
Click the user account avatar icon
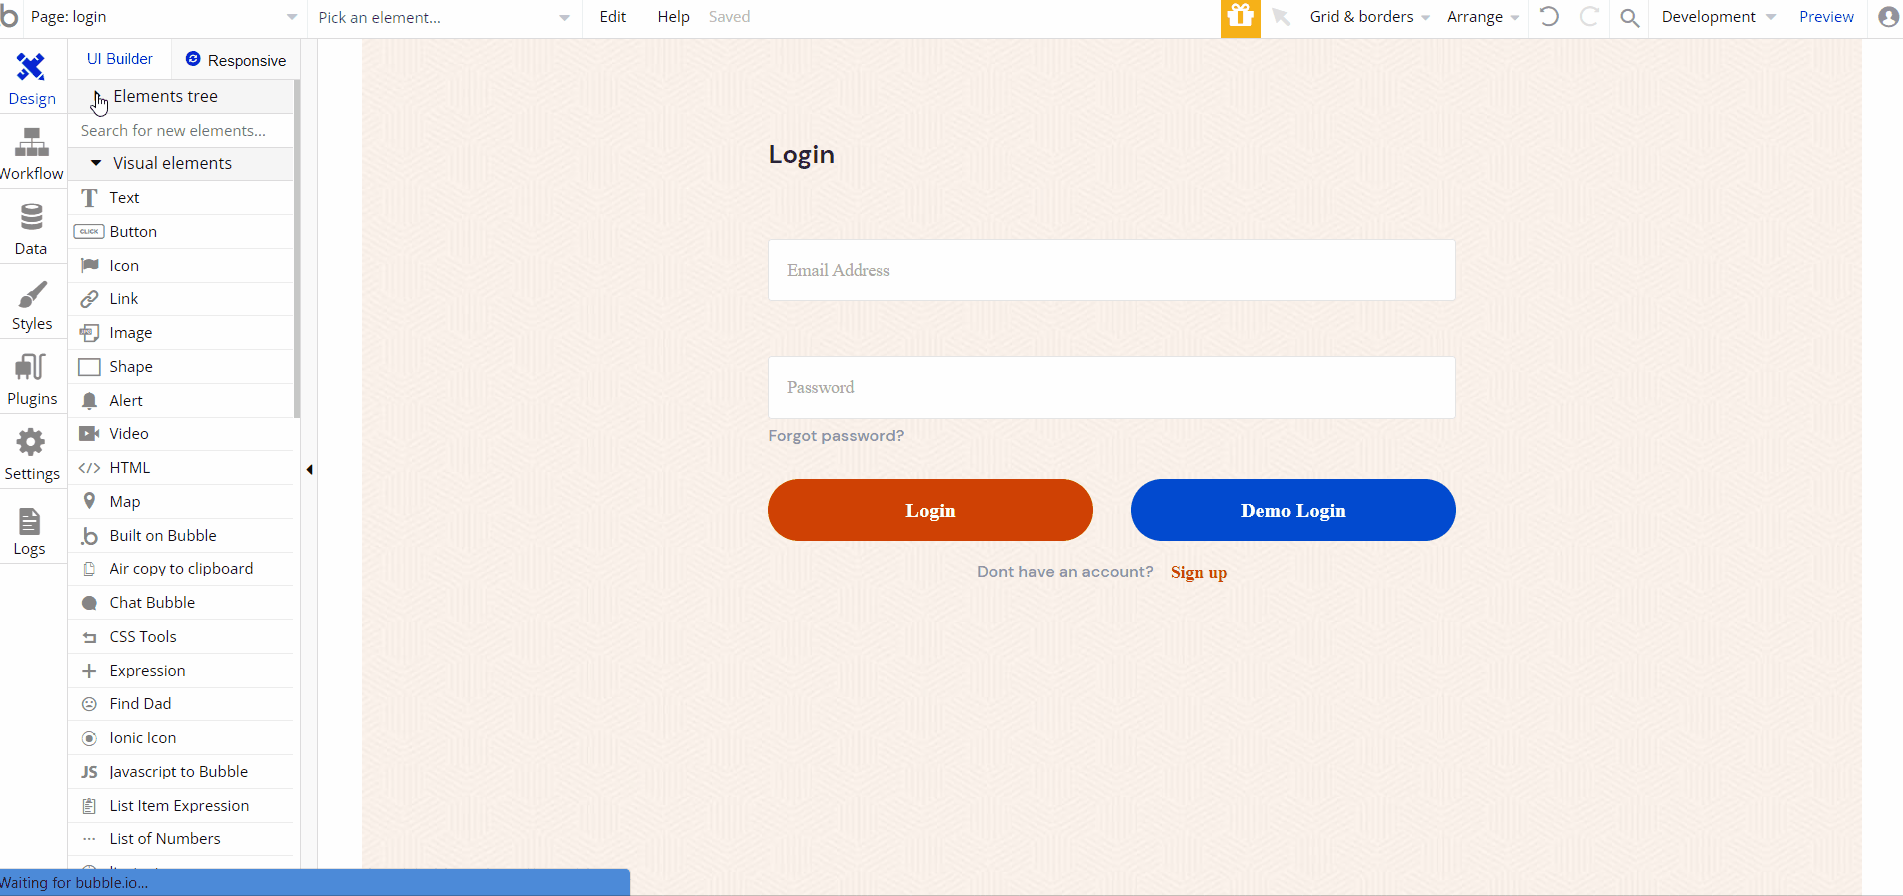tap(1889, 17)
